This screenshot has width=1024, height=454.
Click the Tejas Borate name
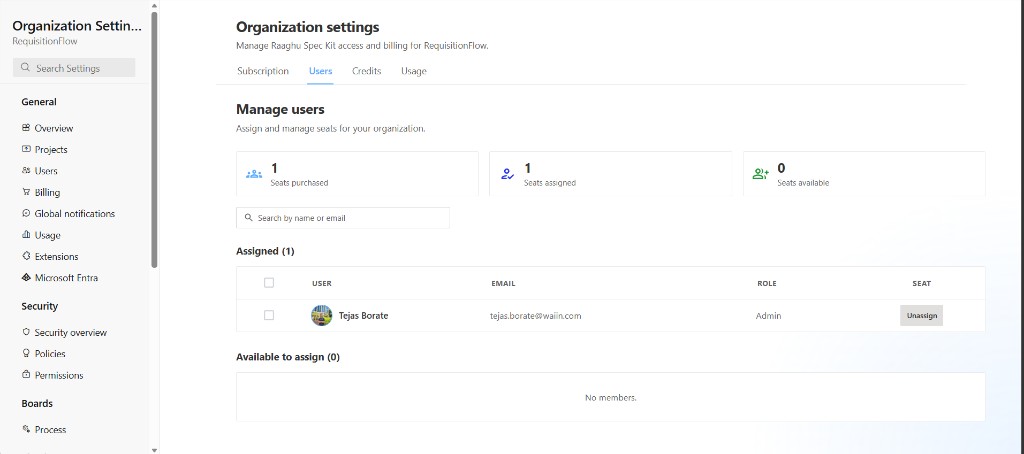click(x=364, y=316)
